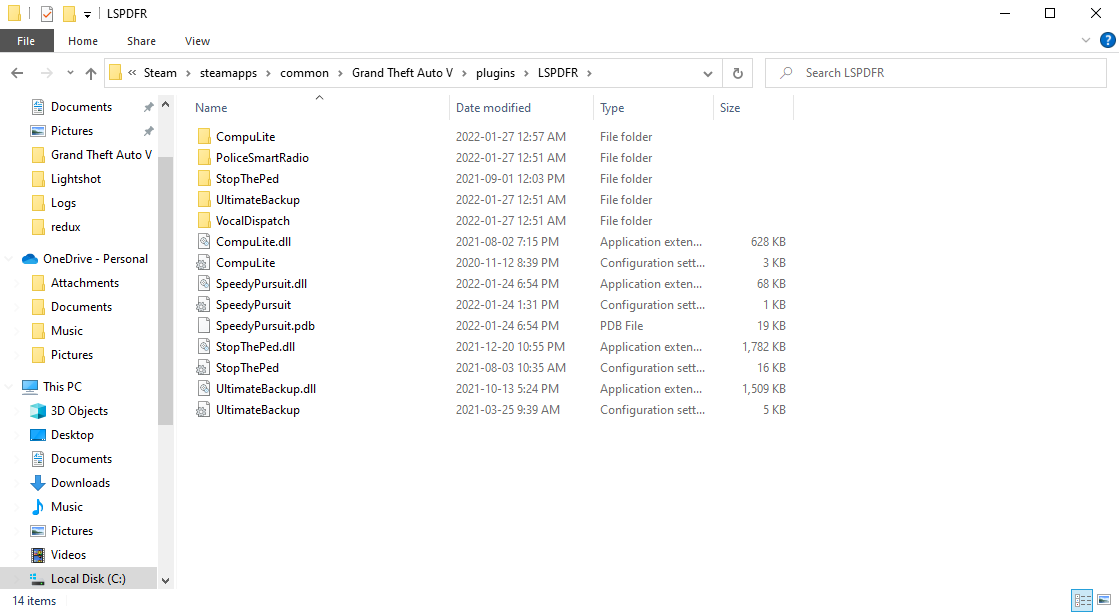Screen dimensions: 1119x612
Task: Open recent locations dropdown arrow
Action: [70, 73]
